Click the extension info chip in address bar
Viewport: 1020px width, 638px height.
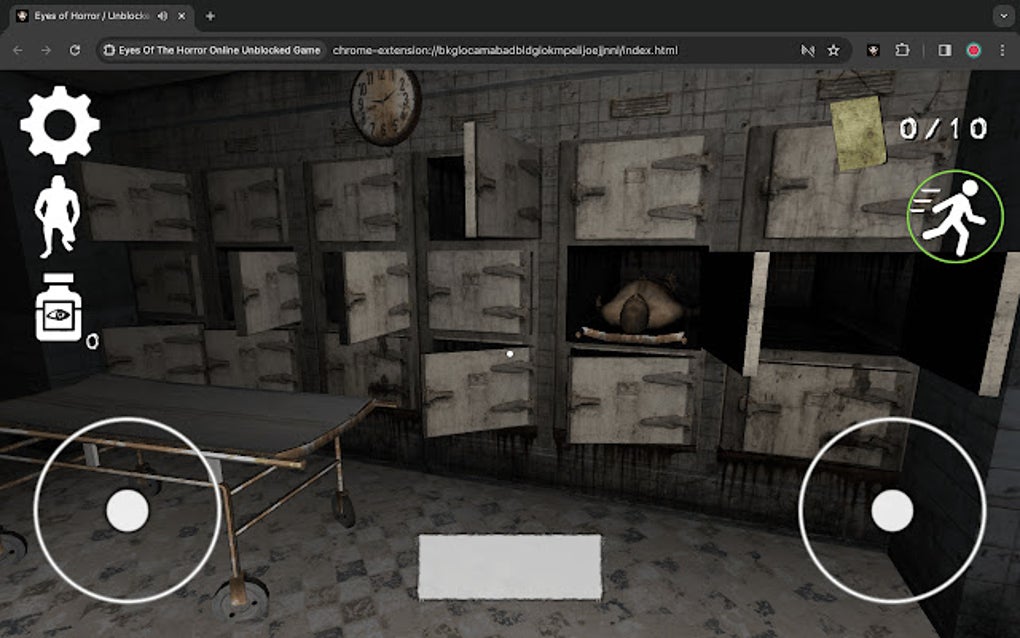pyautogui.click(x=212, y=50)
